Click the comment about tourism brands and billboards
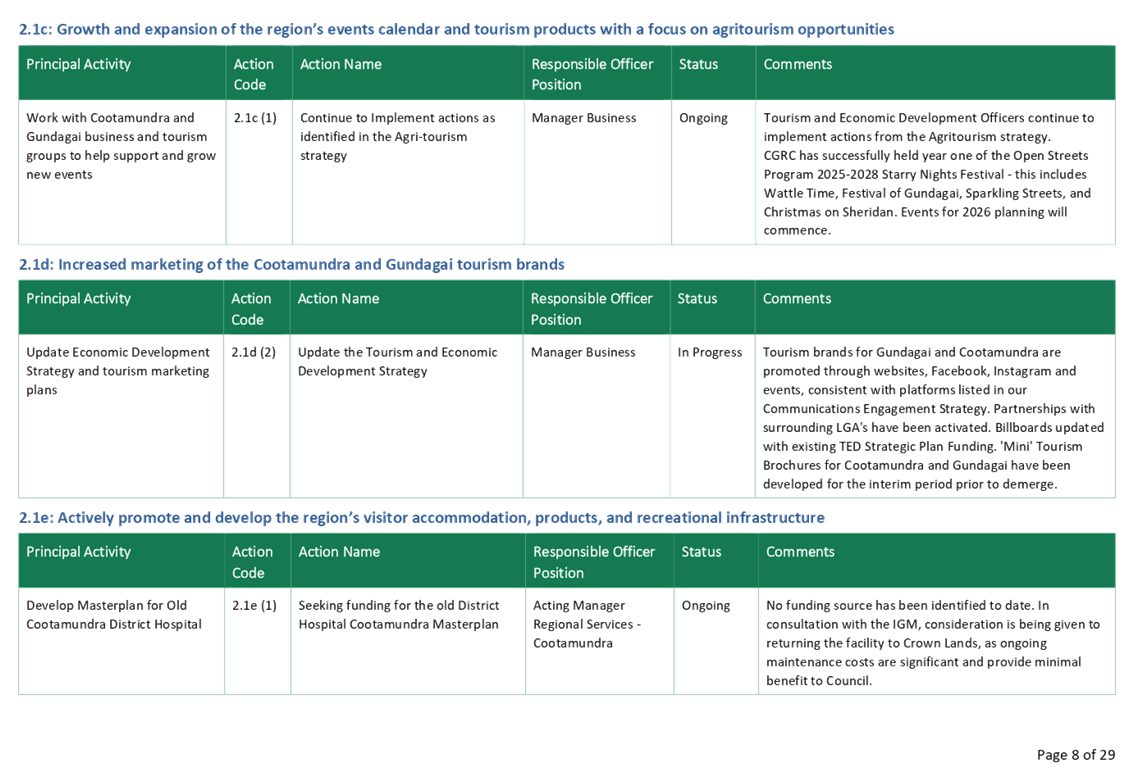 [933, 418]
